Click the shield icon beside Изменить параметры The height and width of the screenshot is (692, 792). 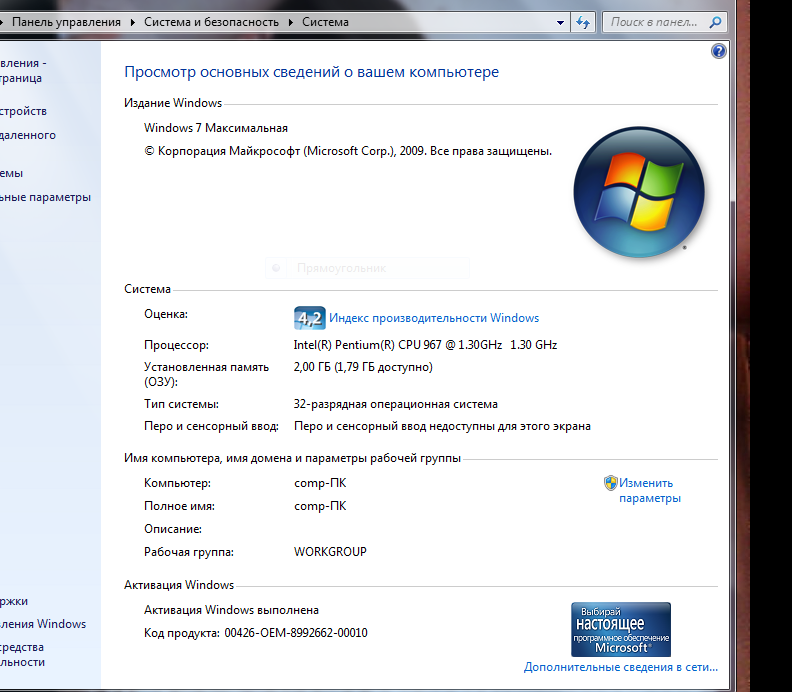[x=611, y=483]
